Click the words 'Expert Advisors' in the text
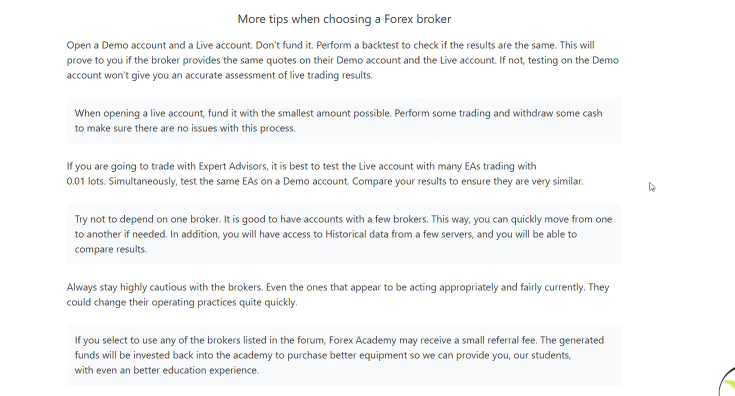Image resolution: width=735 pixels, height=396 pixels. [x=232, y=166]
